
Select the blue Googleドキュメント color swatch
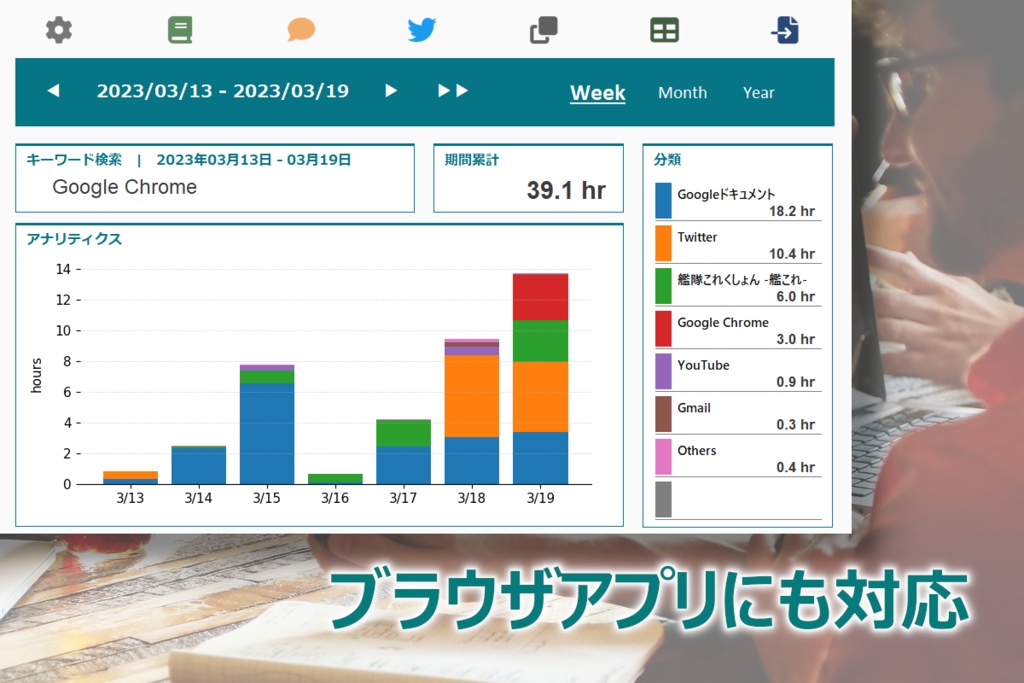(664, 200)
